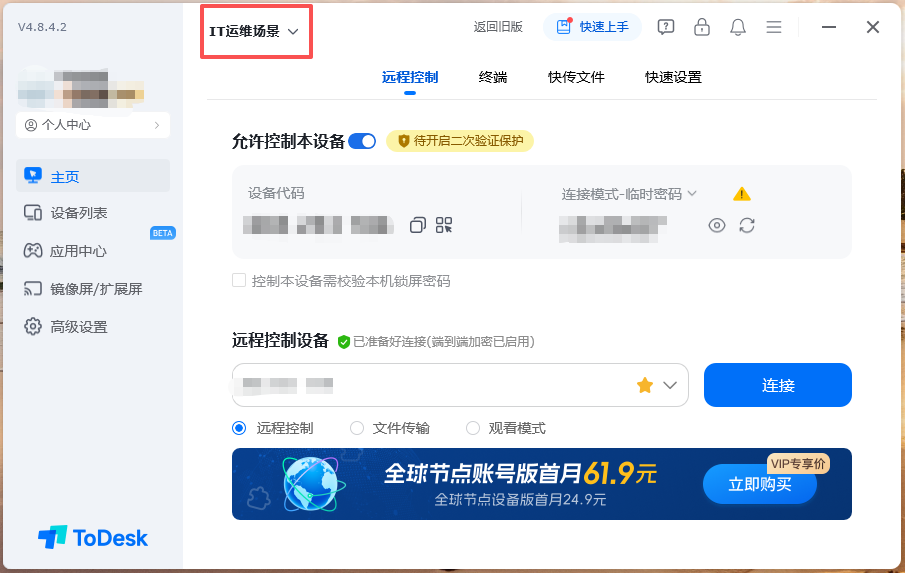Viewport: 905px width, 573px height.
Task: Click the 已准备好连接 status text
Action: 444,342
